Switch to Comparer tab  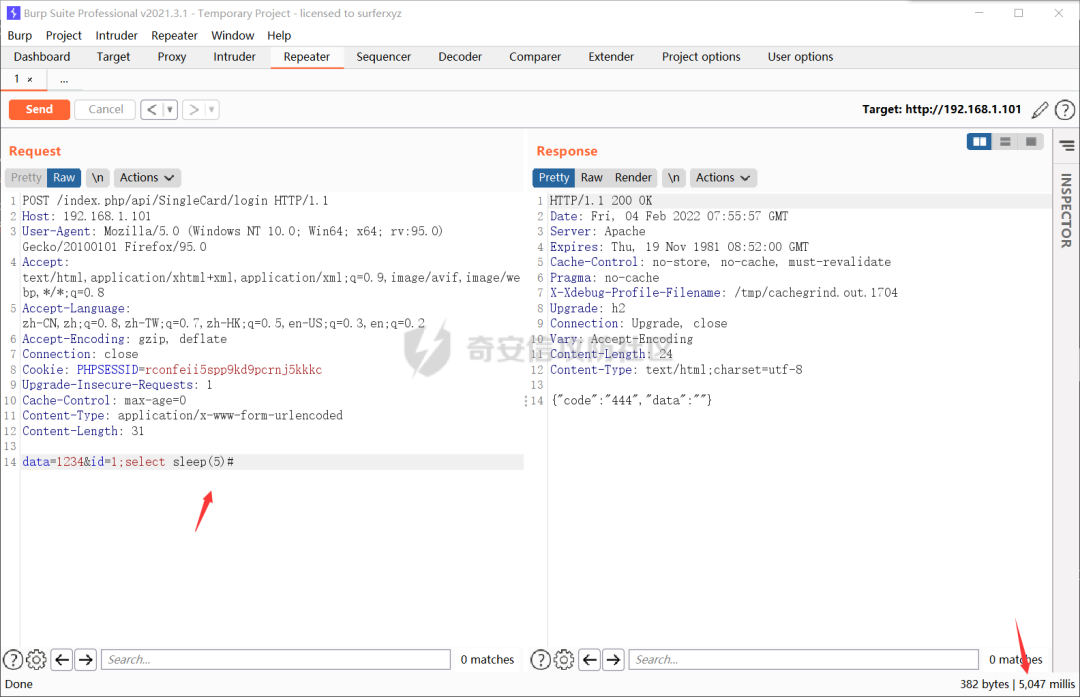[535, 57]
